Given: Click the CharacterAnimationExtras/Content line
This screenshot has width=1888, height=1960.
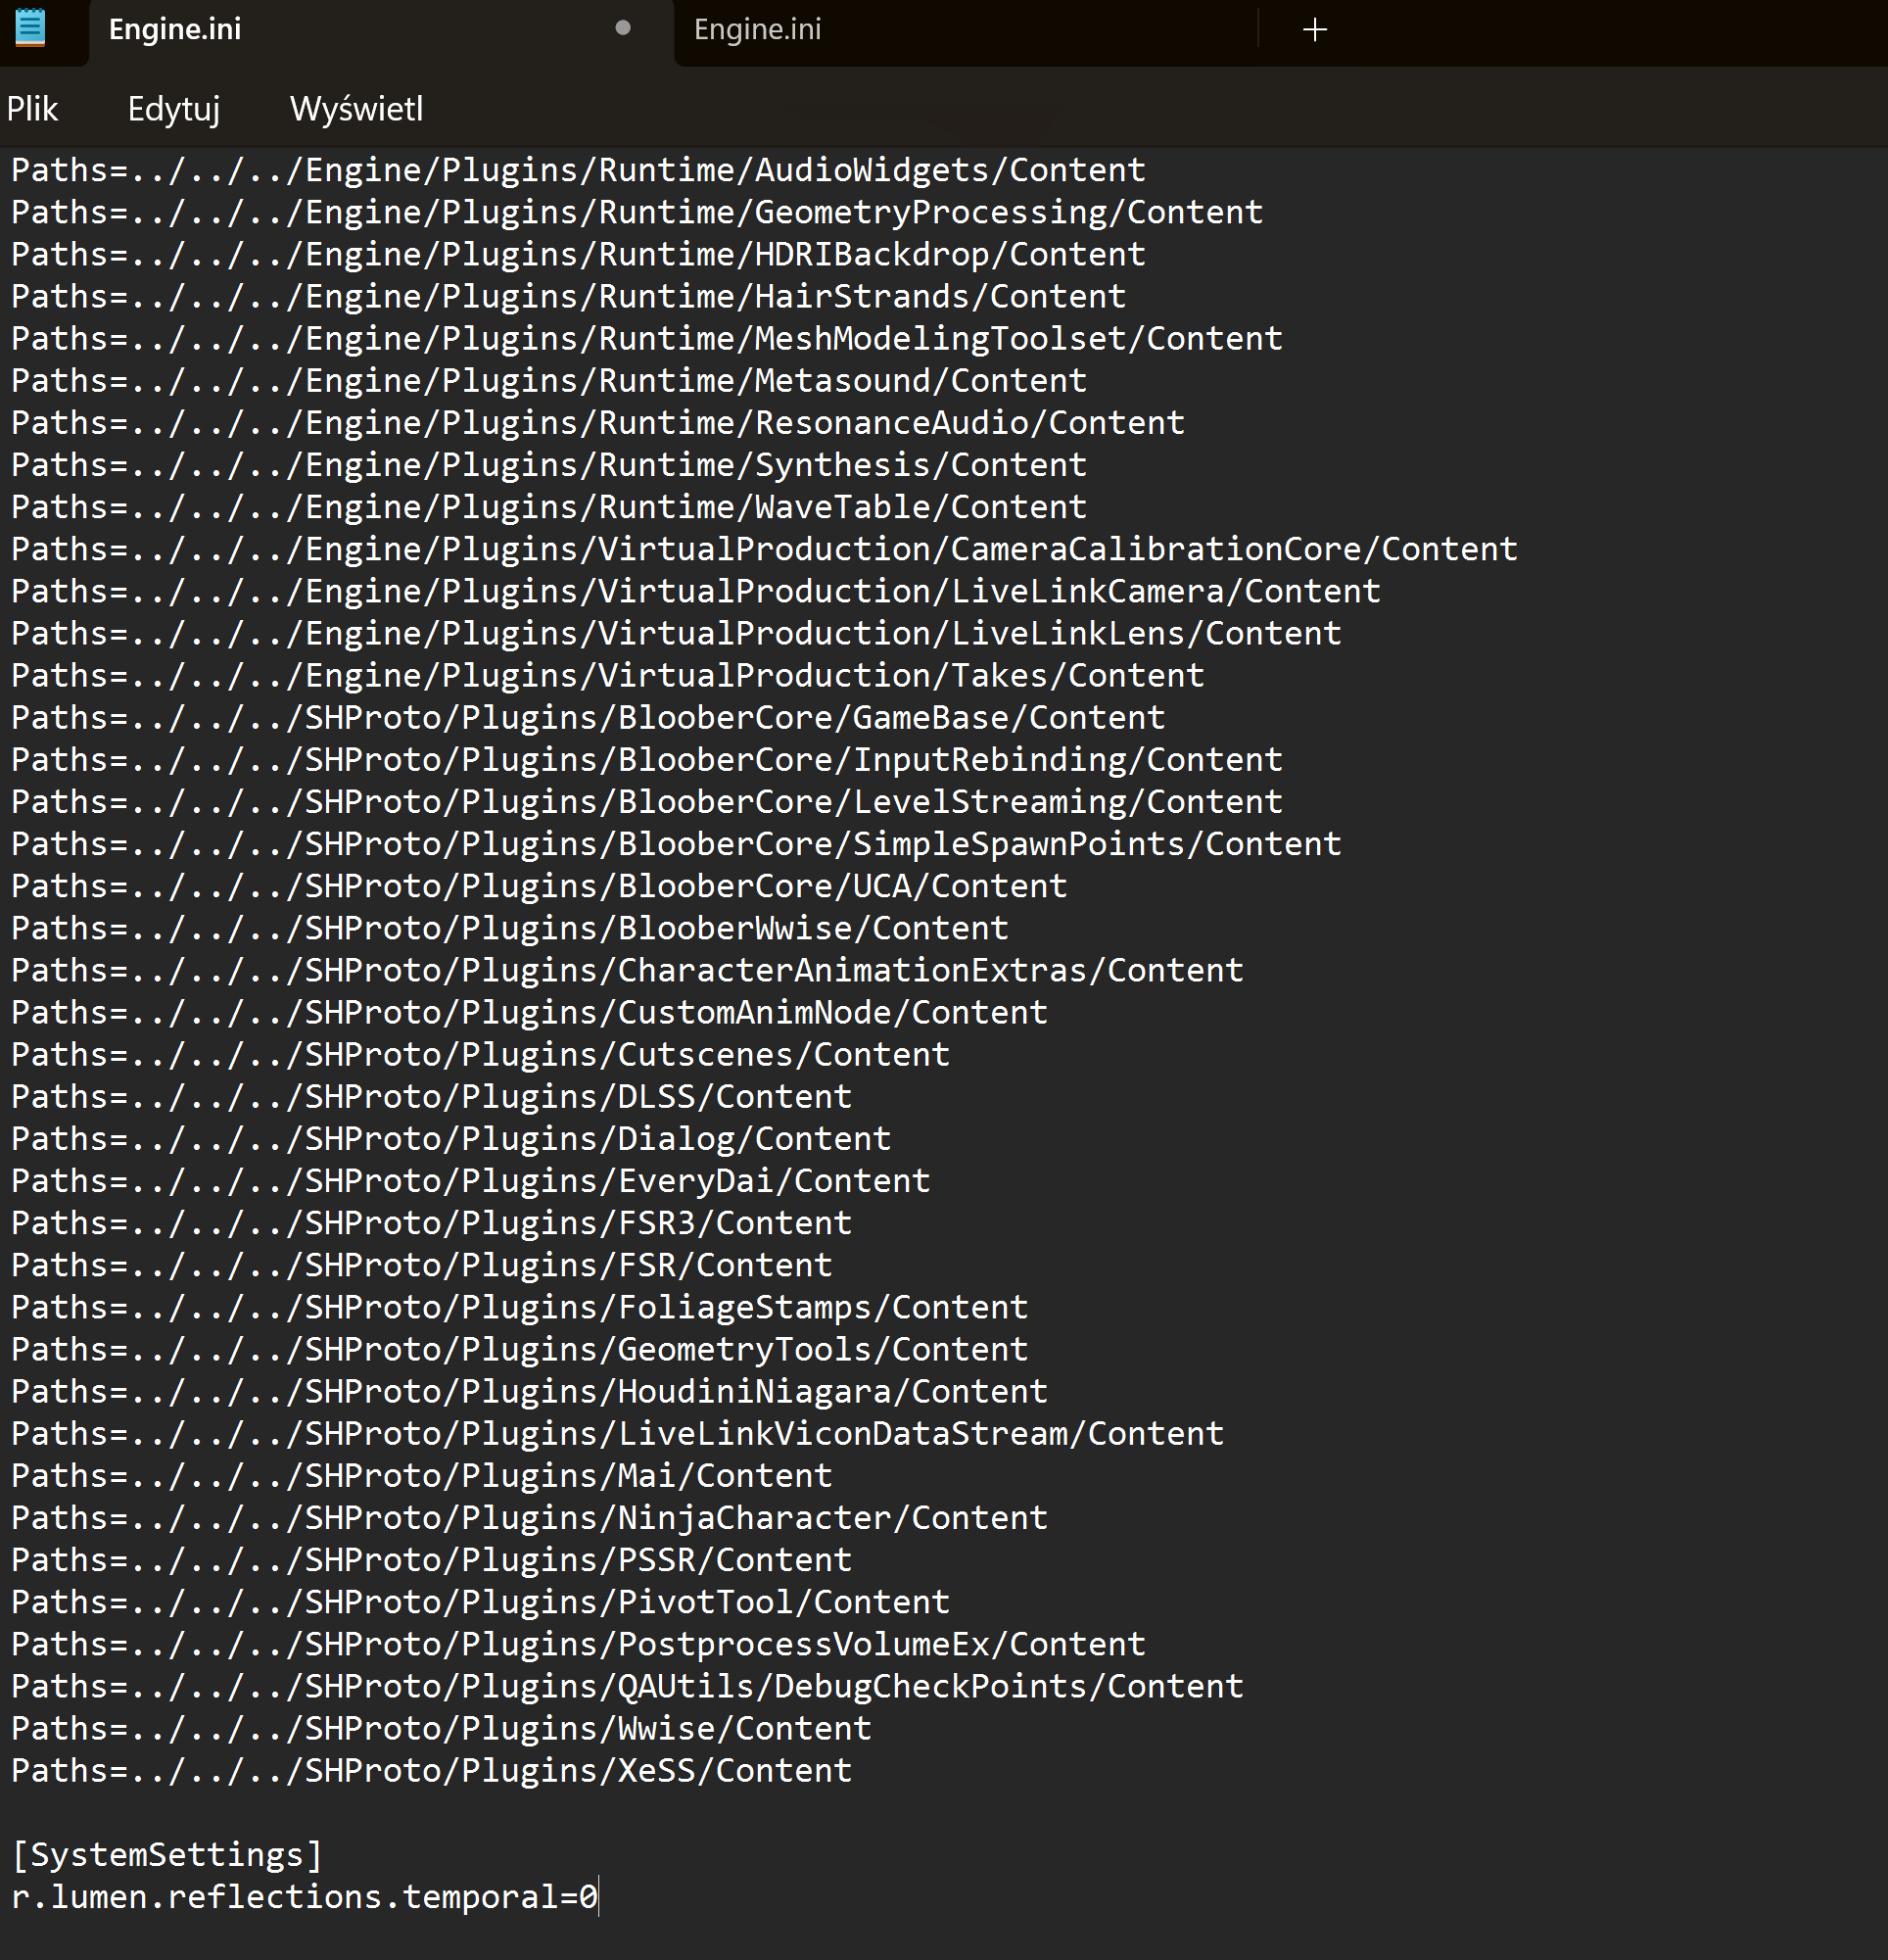Looking at the screenshot, I should 627,970.
